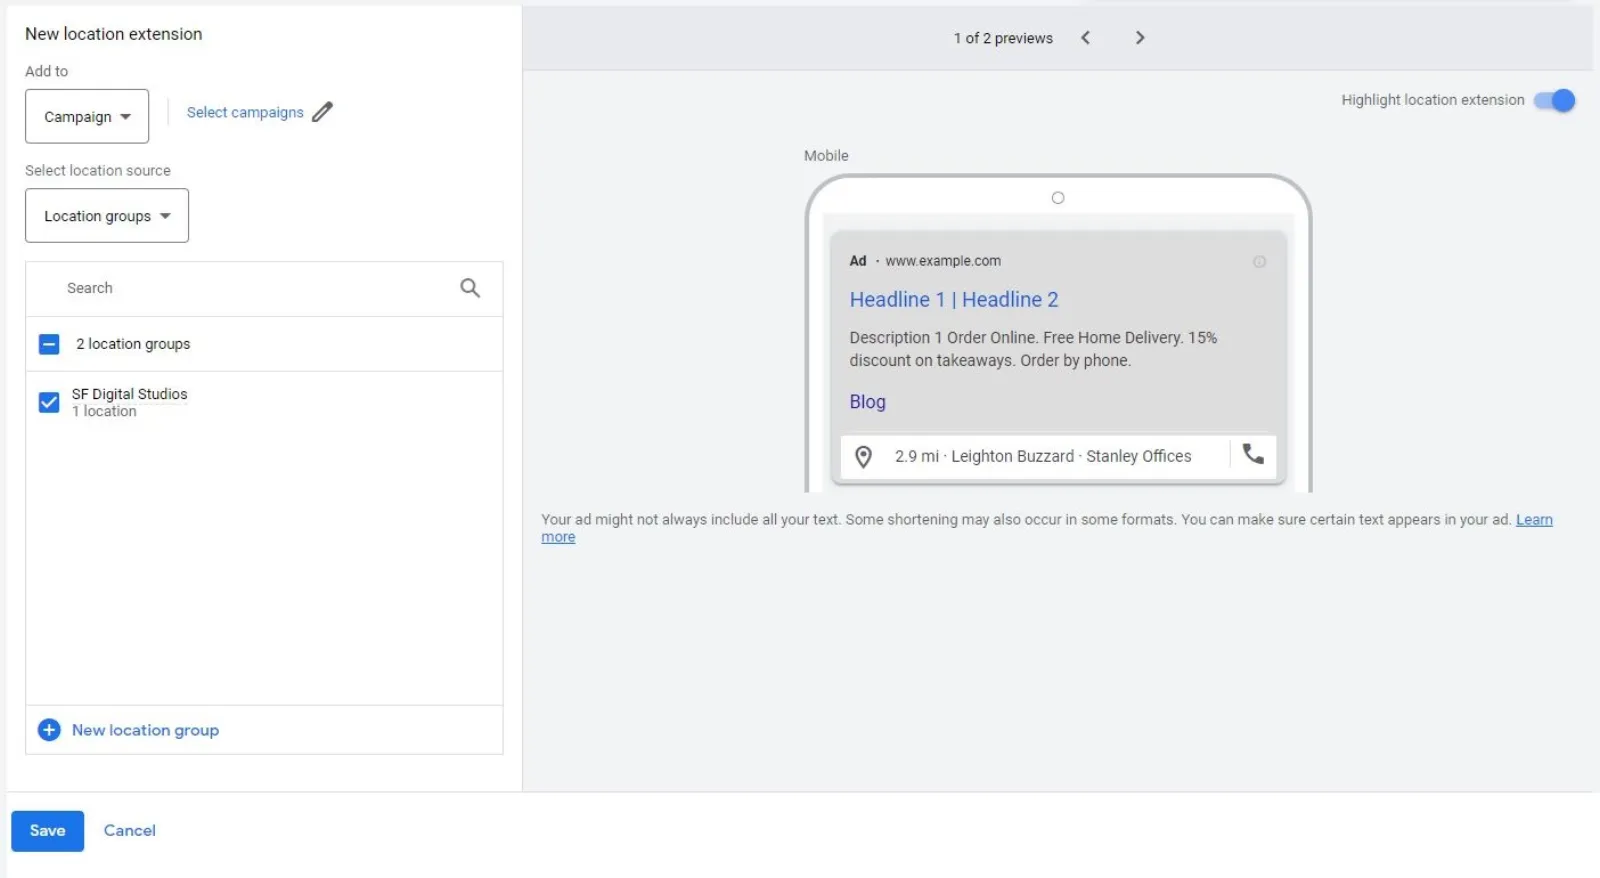Click the pencil edit icon beside Select campaigns
The image size is (1600, 878).
pos(322,112)
